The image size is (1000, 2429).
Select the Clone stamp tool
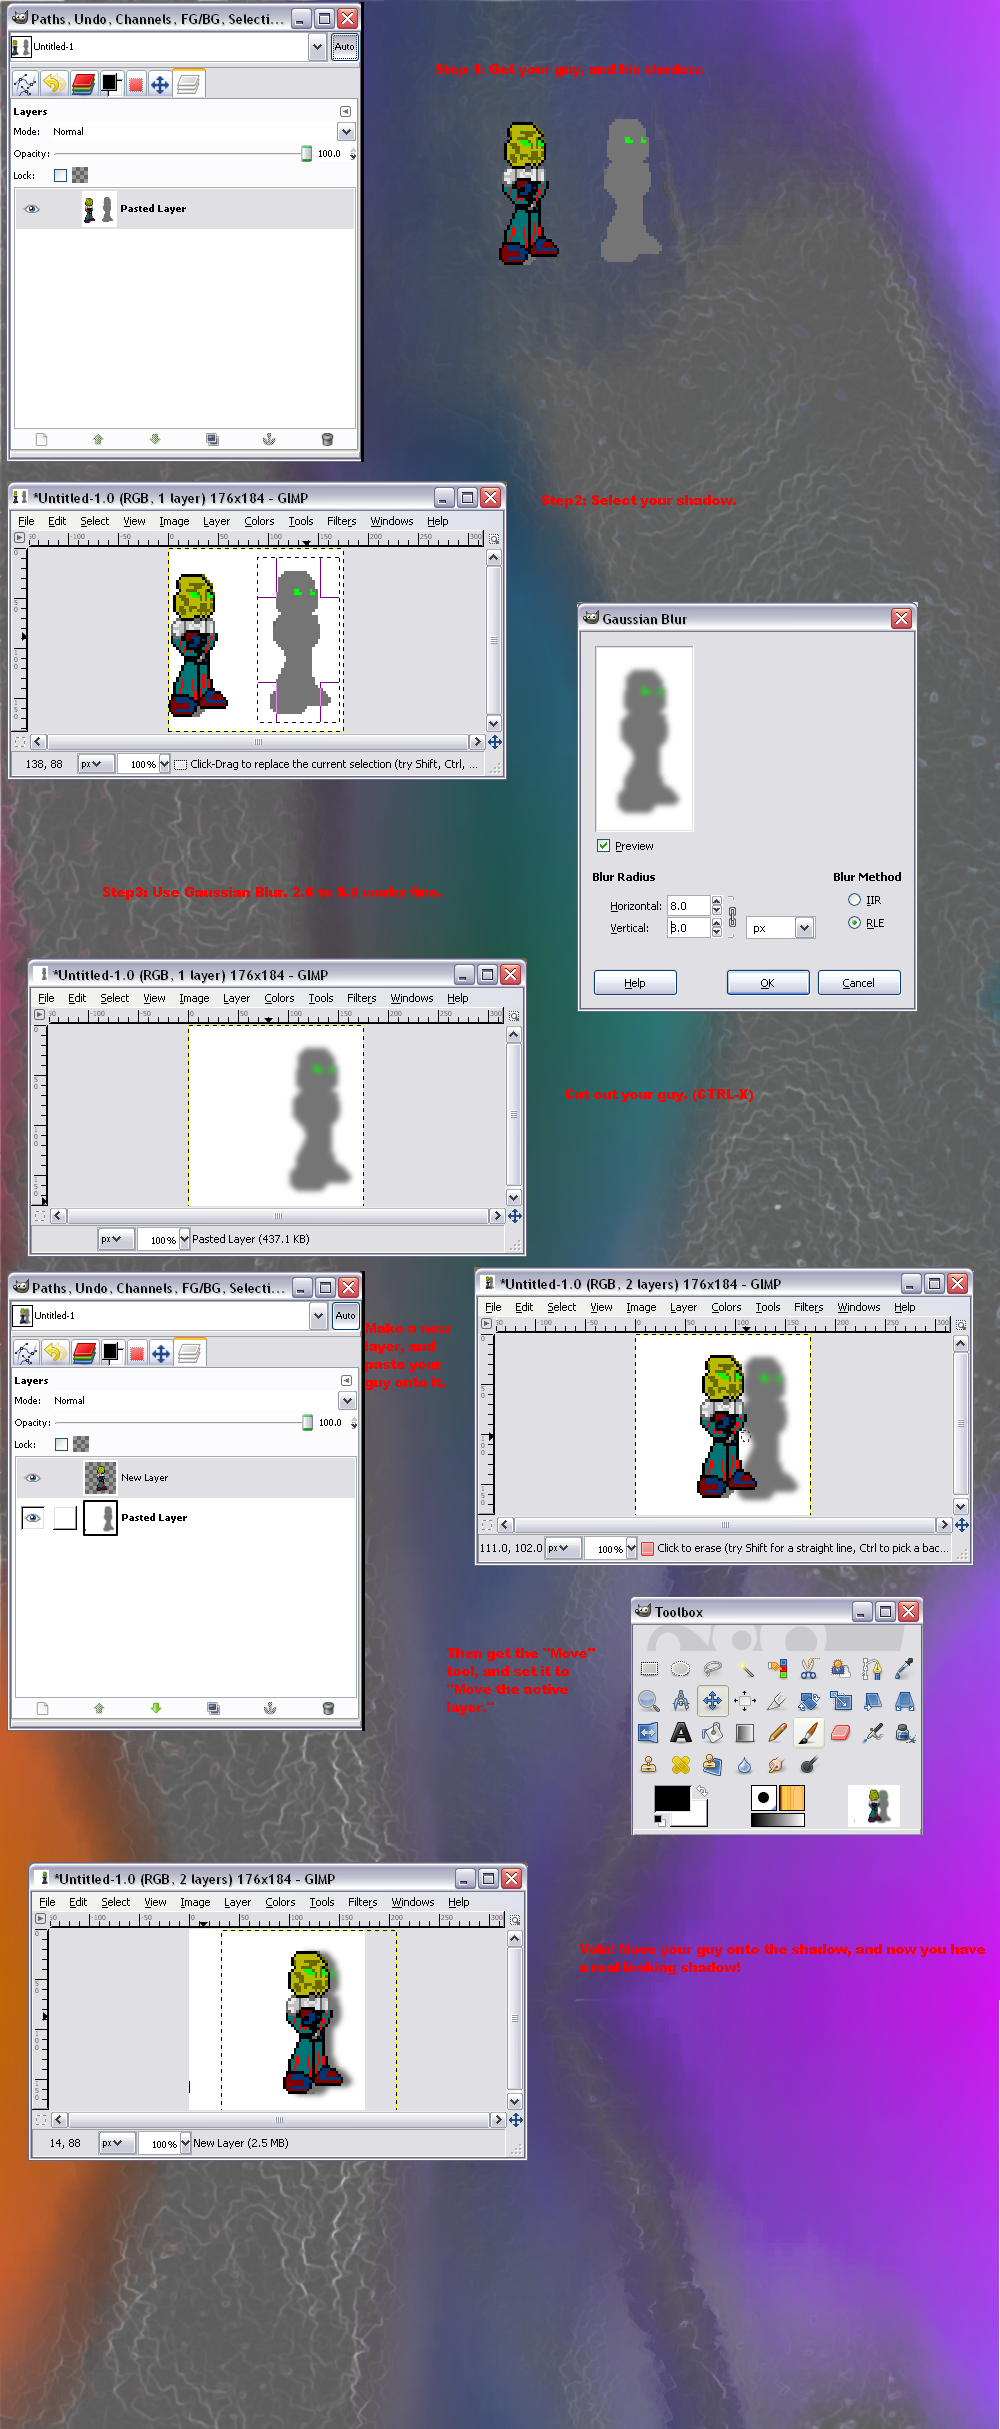click(649, 1764)
